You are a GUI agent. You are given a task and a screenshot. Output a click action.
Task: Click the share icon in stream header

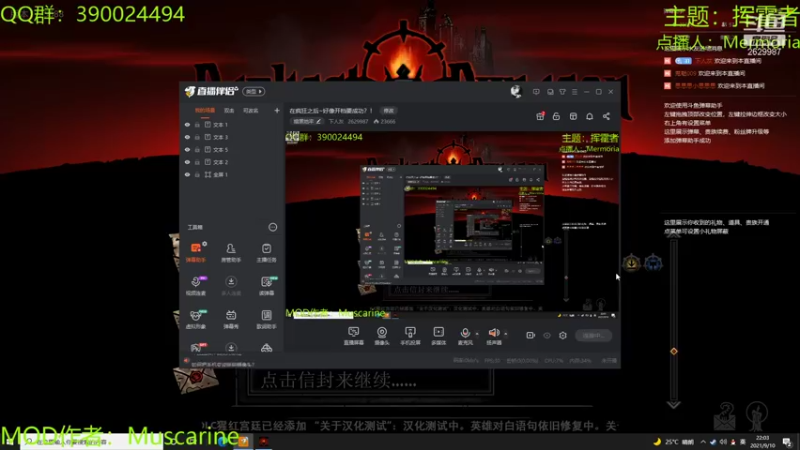pos(606,116)
